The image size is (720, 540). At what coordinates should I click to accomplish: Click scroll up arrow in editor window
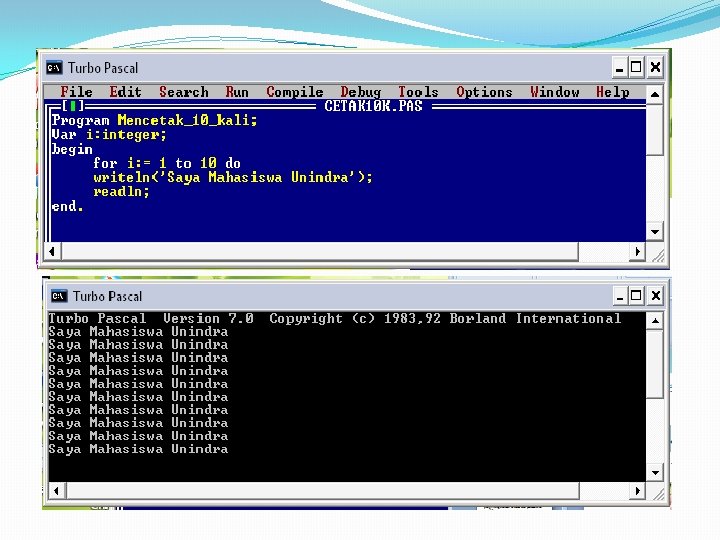[x=655, y=95]
